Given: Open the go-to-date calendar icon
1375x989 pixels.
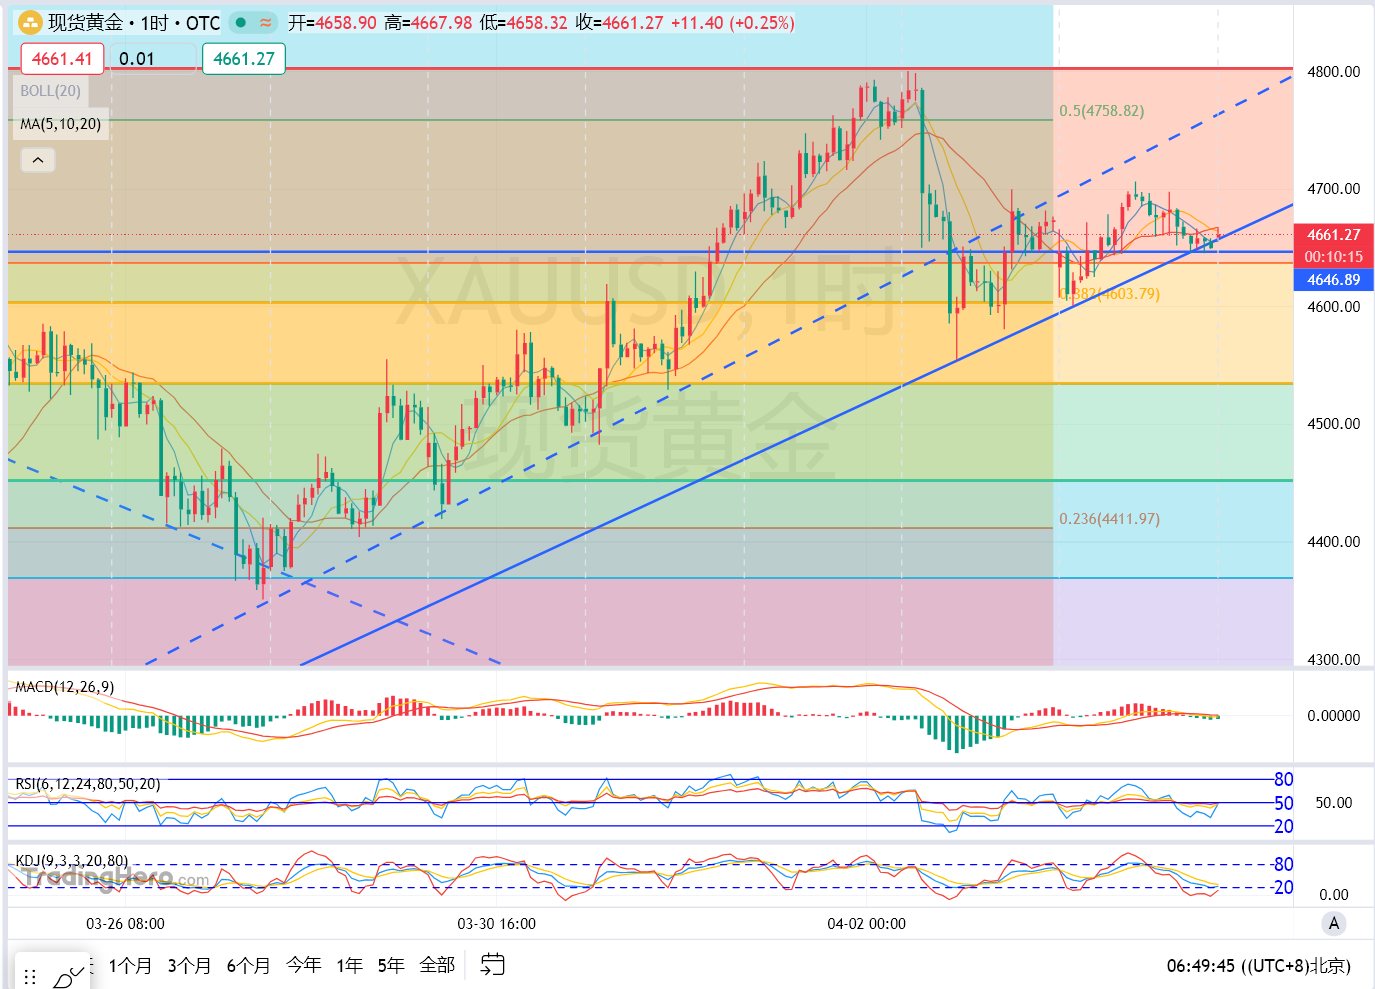Looking at the screenshot, I should point(492,964).
